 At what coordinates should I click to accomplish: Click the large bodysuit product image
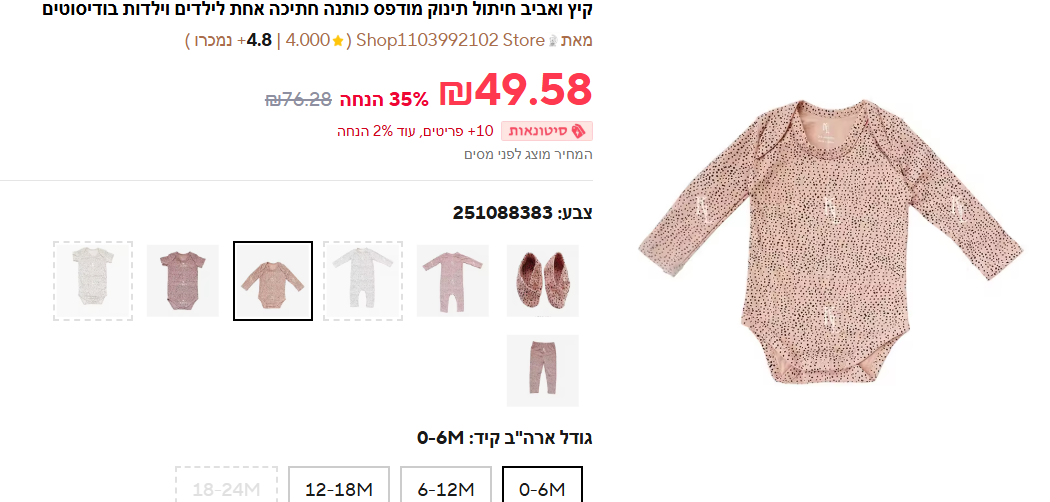coord(830,242)
